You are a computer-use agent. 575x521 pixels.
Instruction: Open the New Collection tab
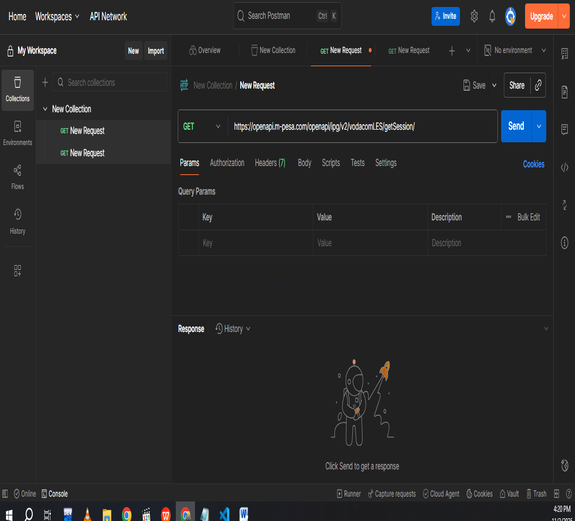click(273, 50)
